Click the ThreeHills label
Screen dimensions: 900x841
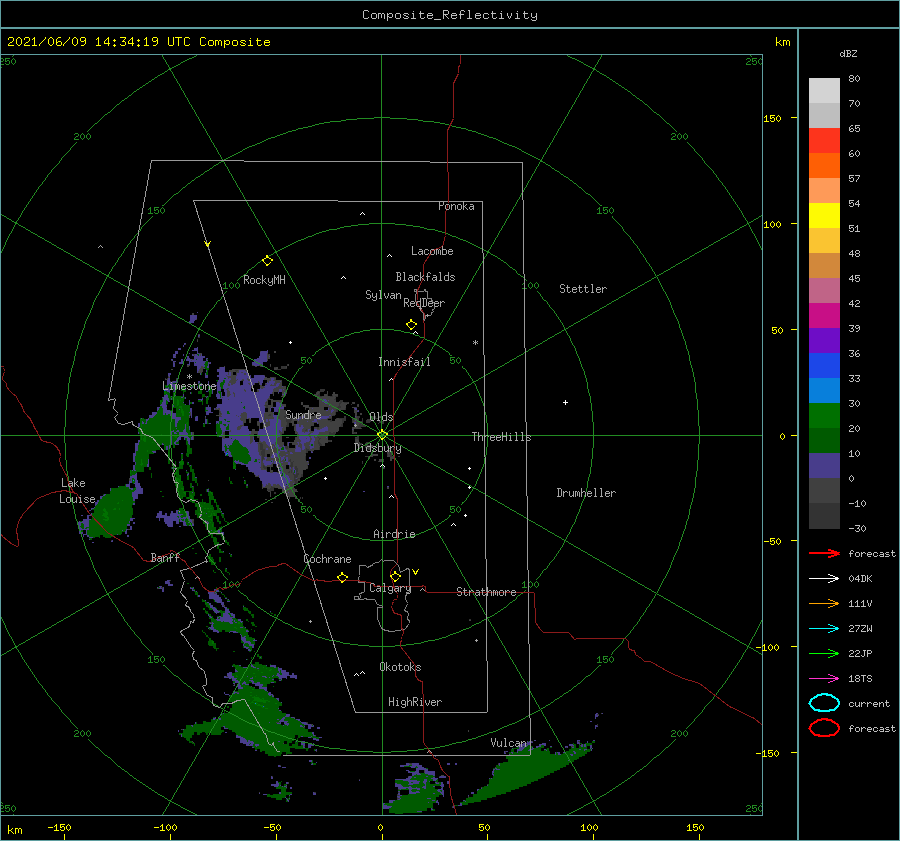[501, 437]
